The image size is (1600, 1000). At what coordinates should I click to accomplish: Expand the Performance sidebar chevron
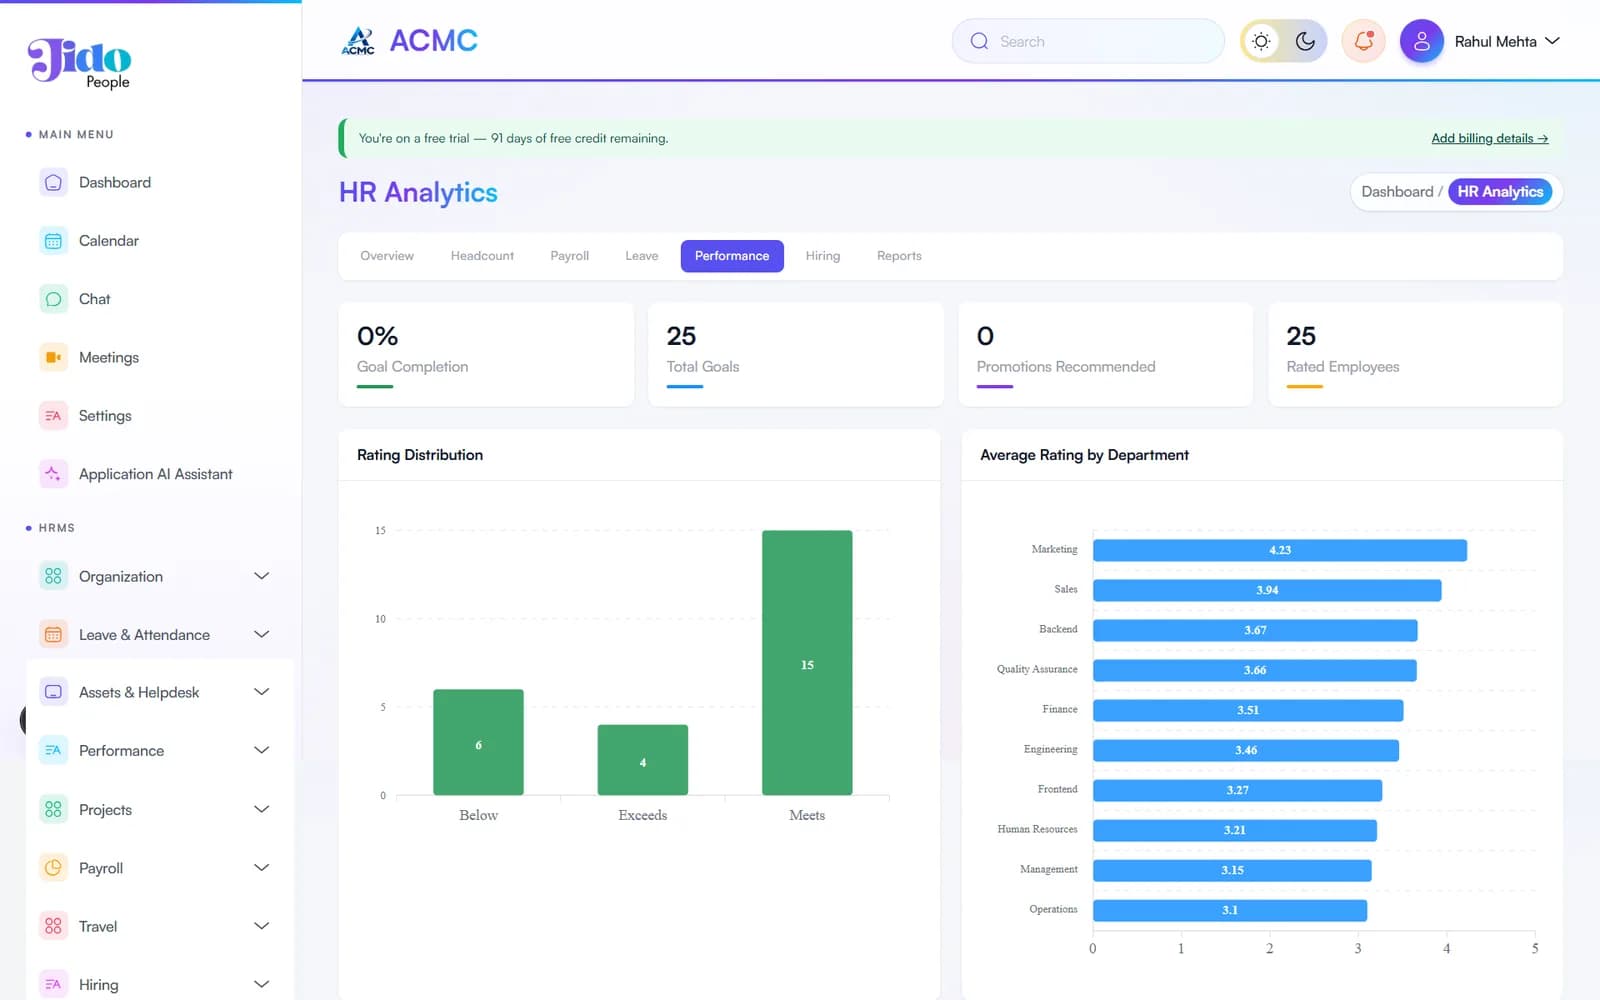coord(262,750)
